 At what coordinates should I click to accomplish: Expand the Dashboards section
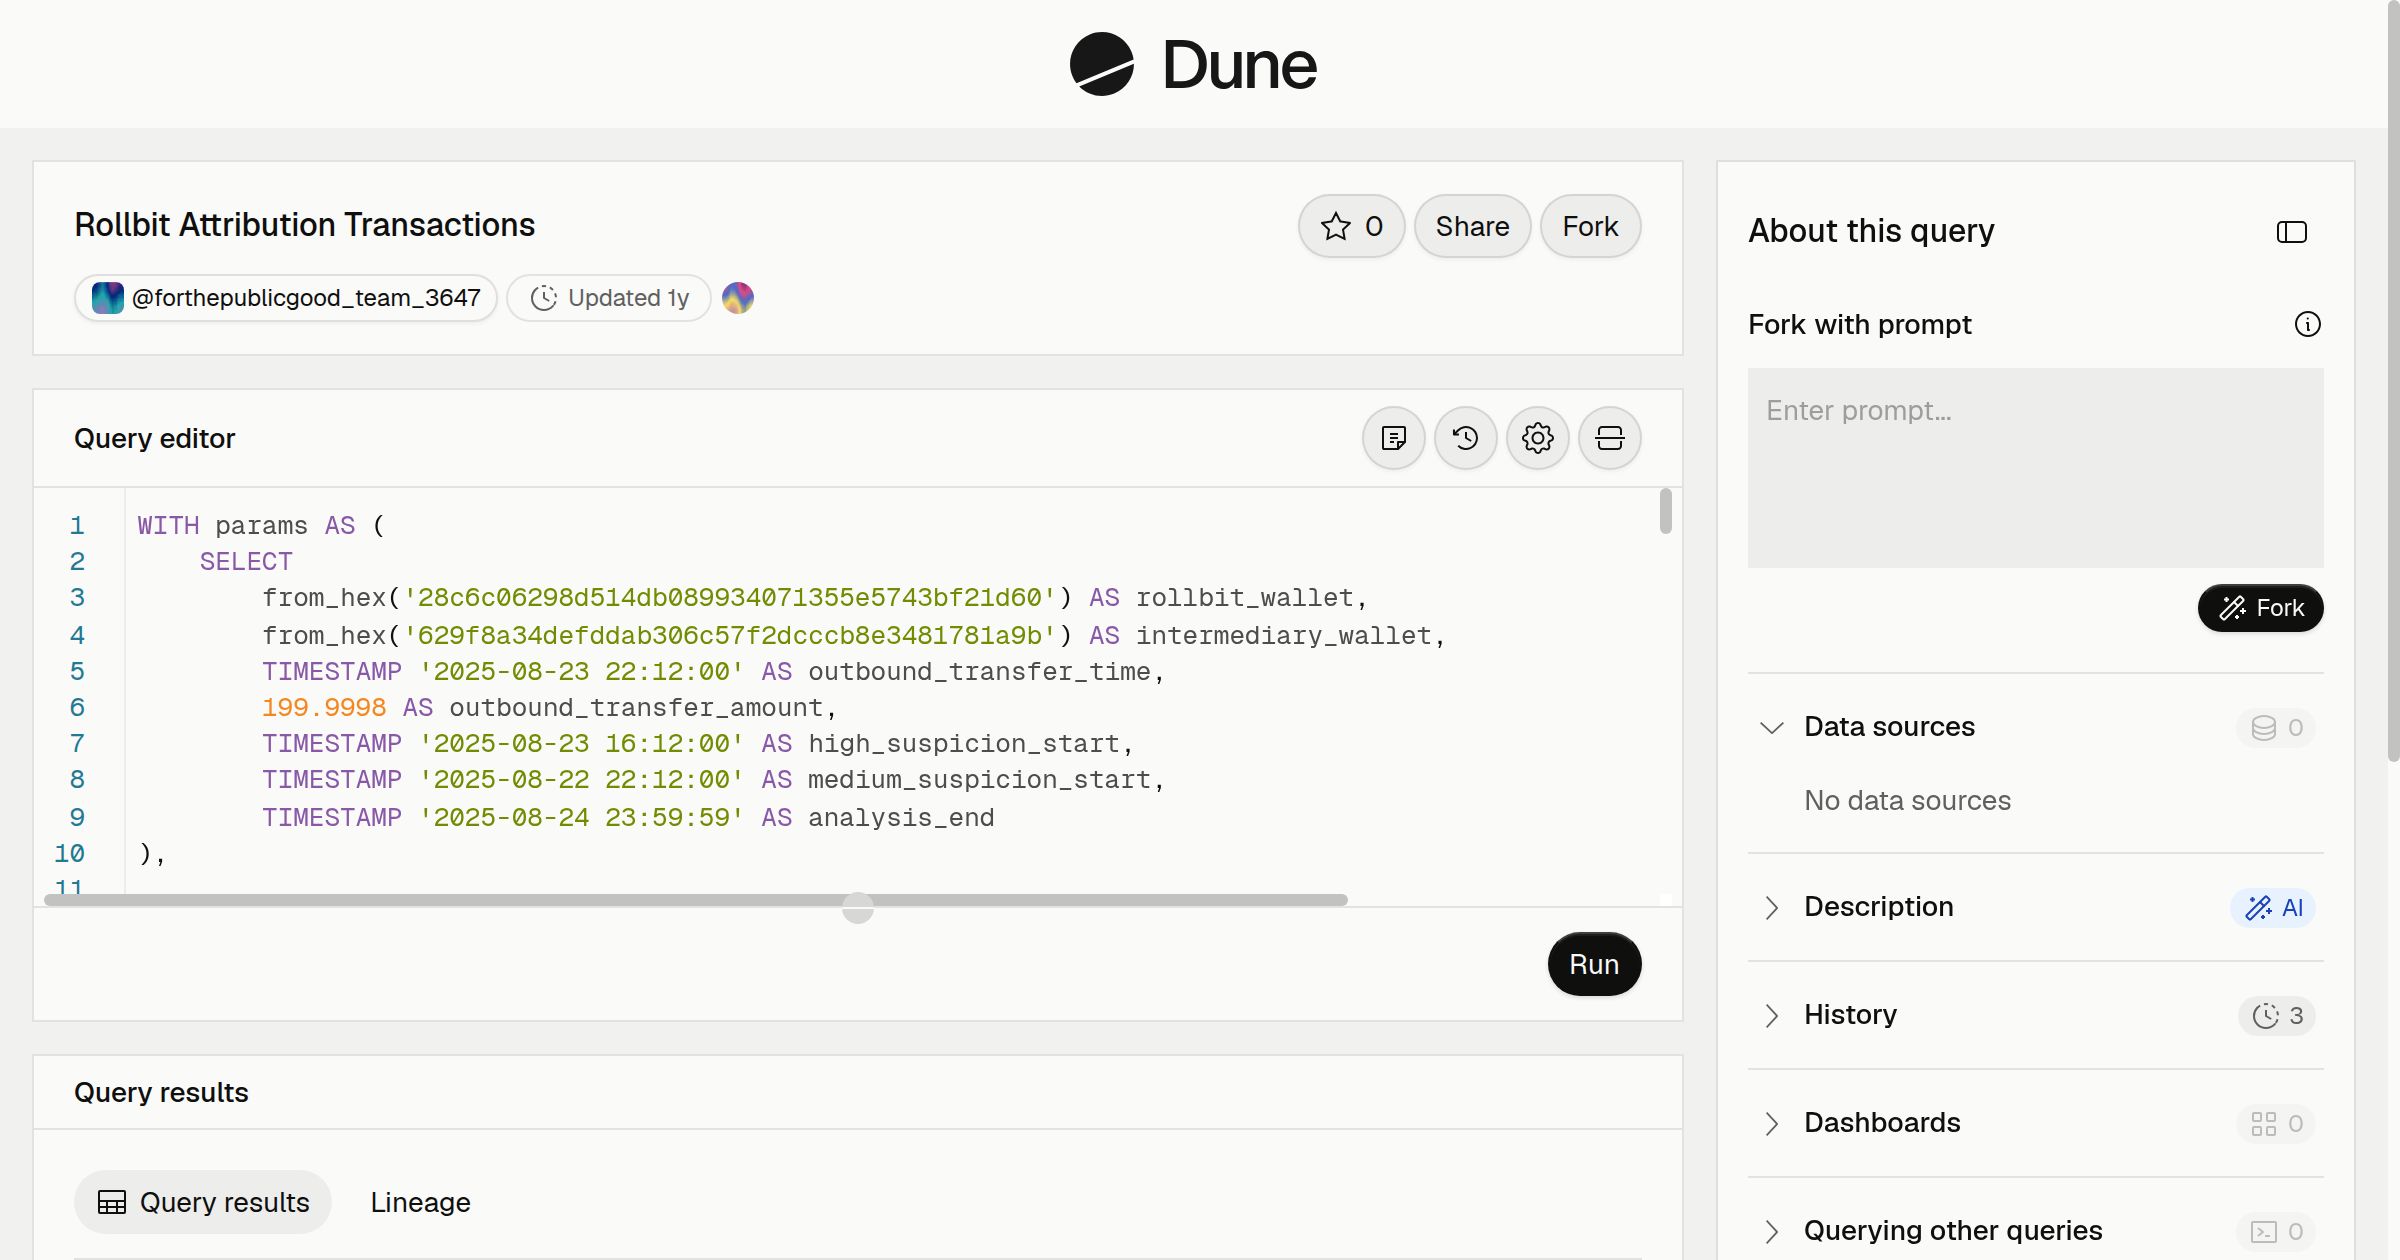tap(1771, 1123)
